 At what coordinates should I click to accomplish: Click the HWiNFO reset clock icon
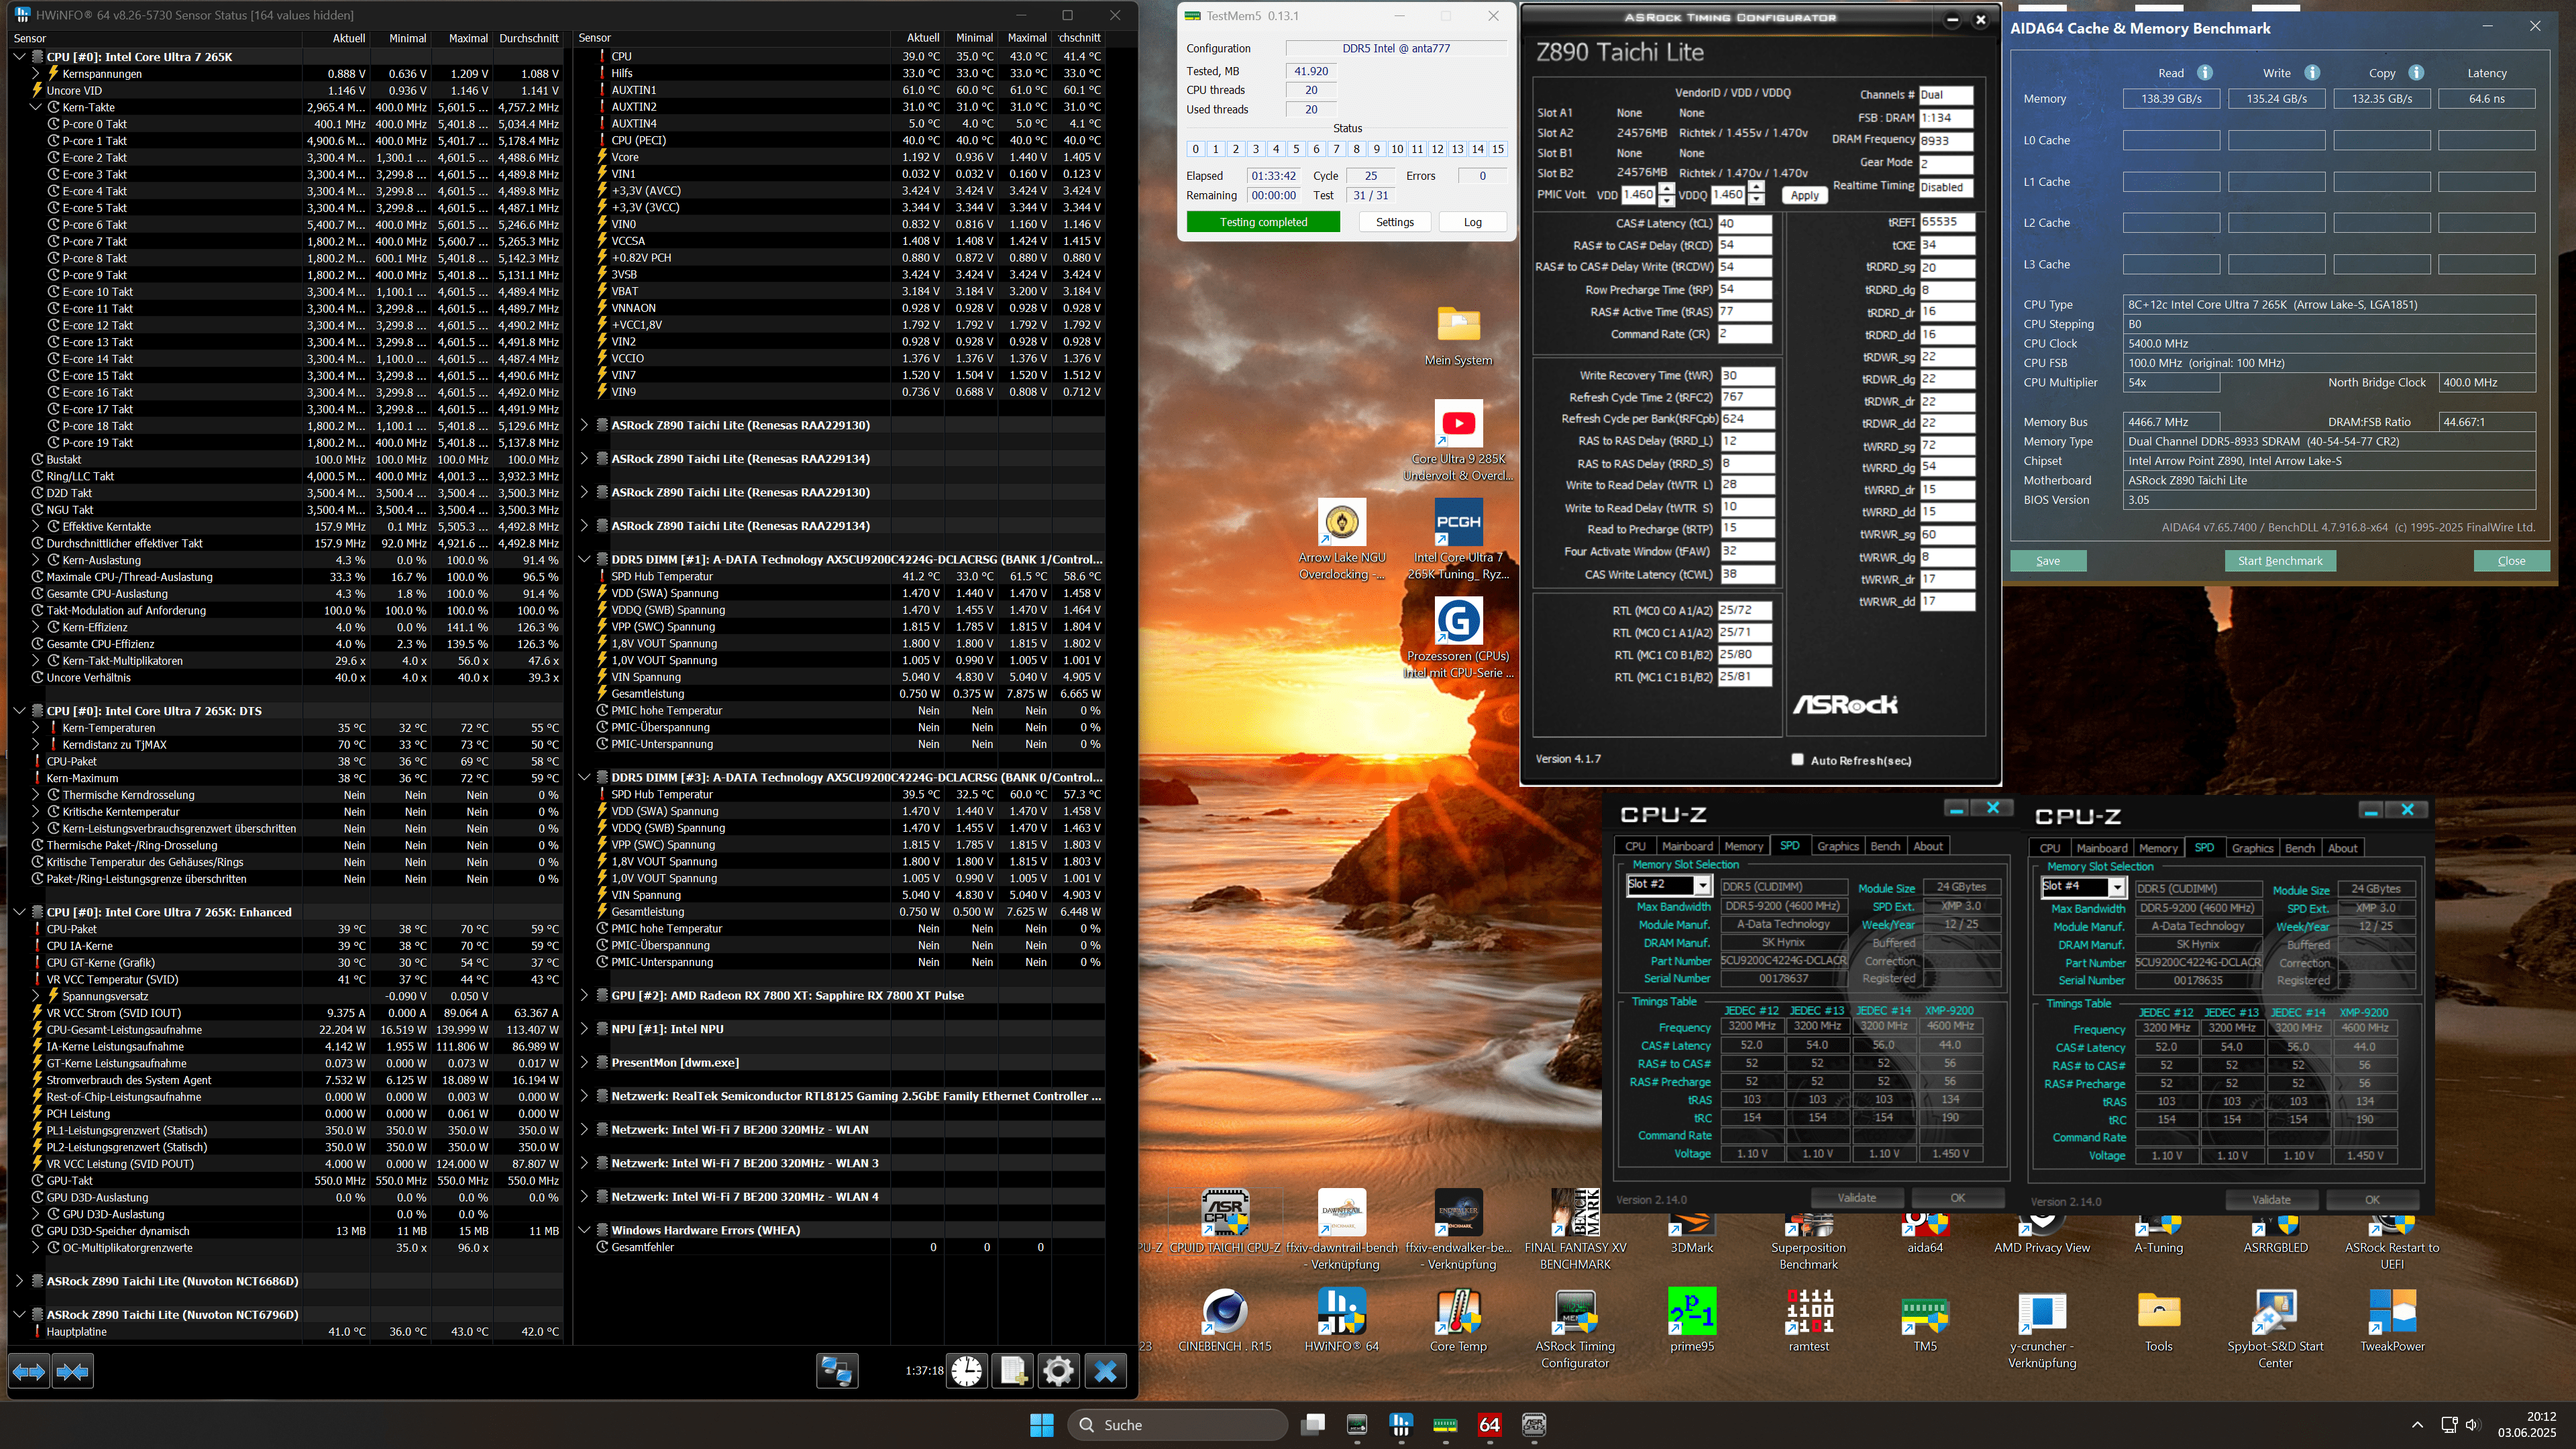[x=966, y=1371]
